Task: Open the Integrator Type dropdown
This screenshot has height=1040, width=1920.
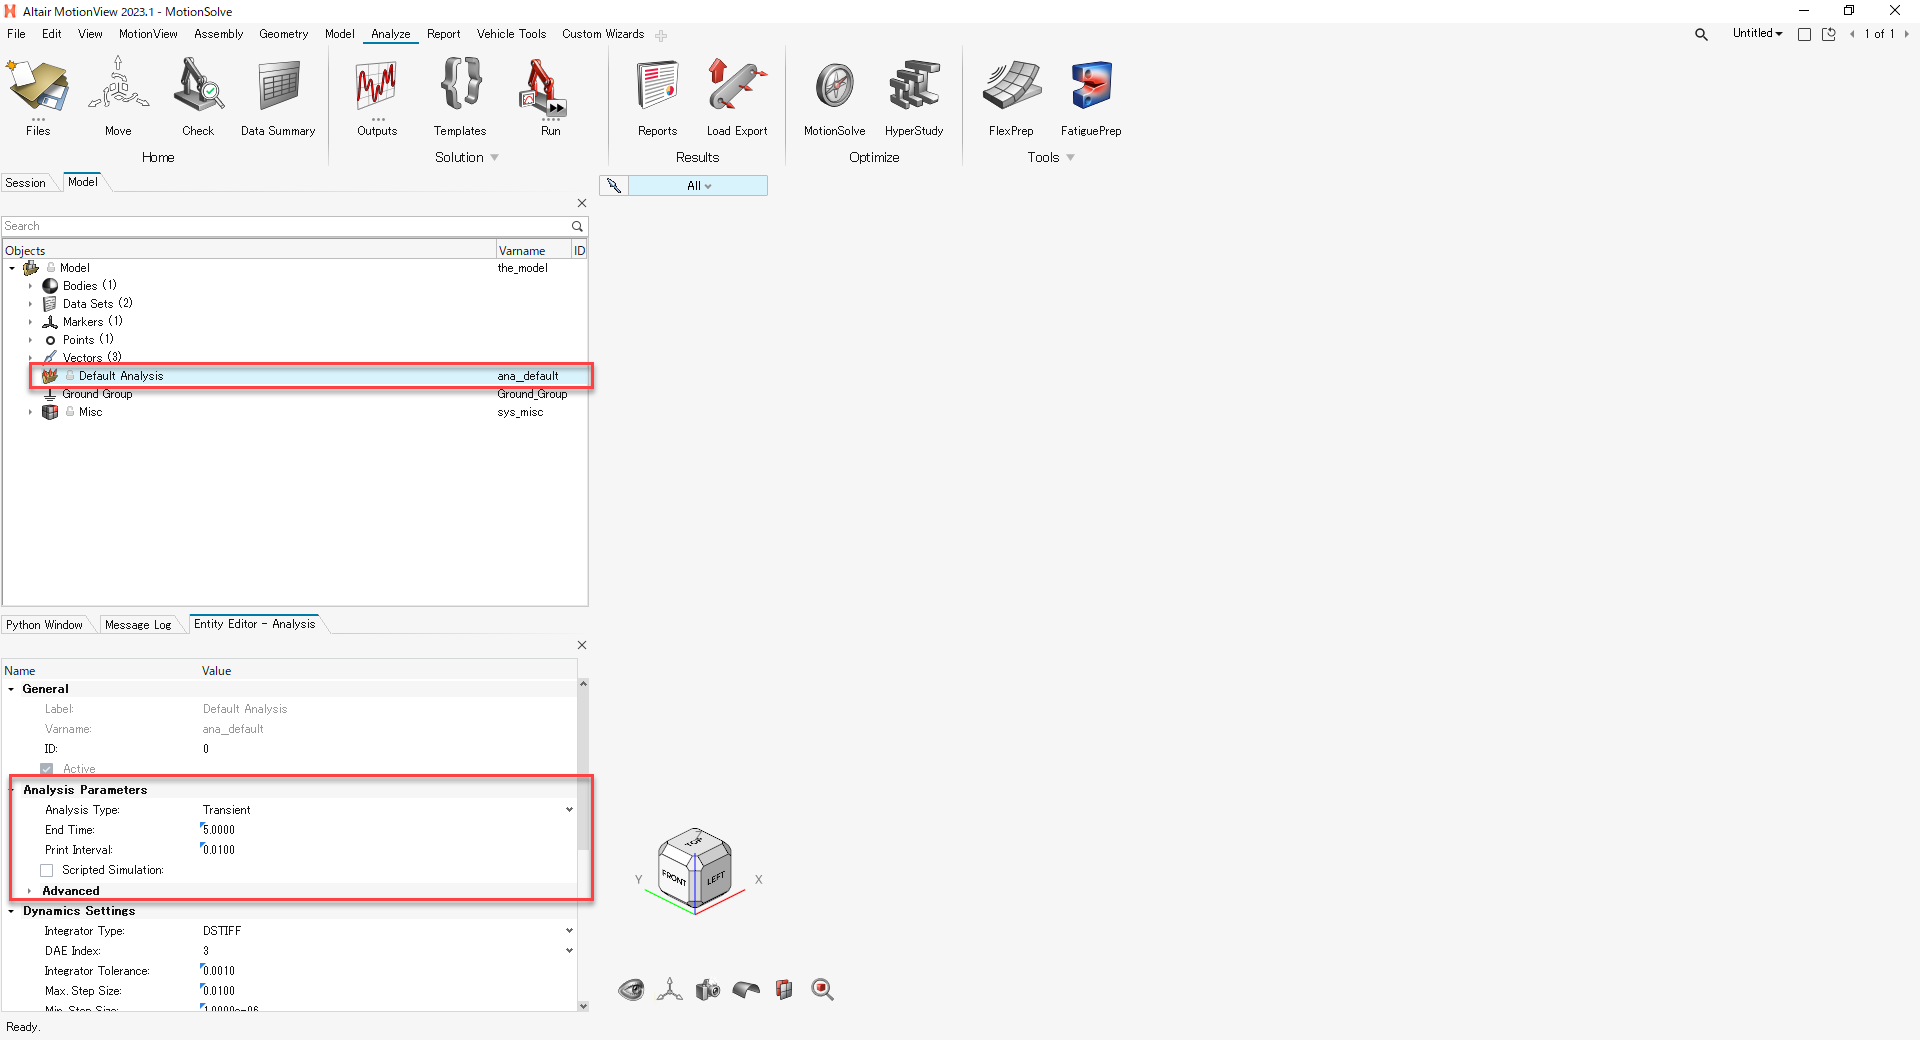Action: pos(568,930)
